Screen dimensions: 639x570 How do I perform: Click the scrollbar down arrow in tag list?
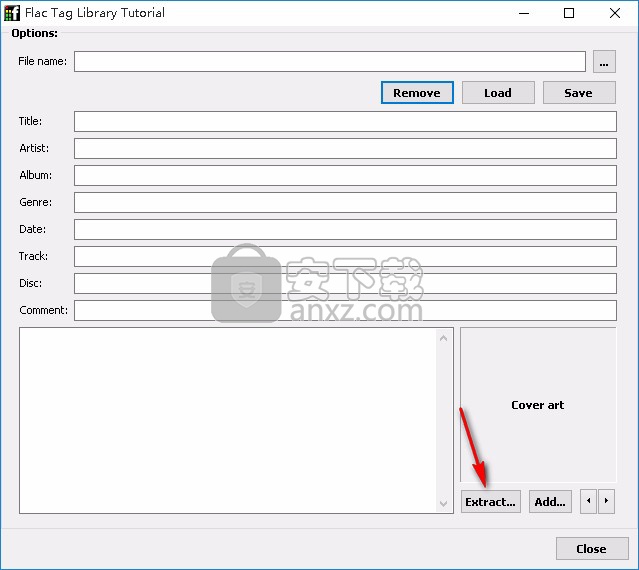tap(444, 504)
